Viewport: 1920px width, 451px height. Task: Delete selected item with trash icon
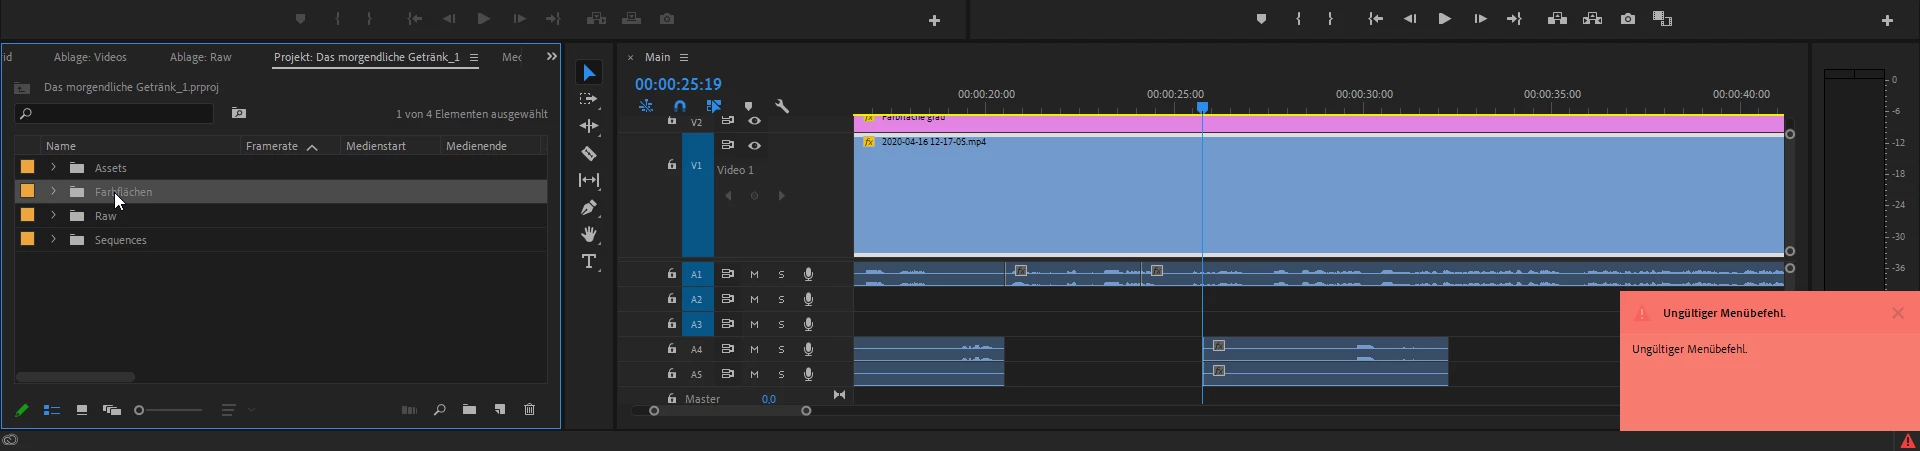click(x=530, y=410)
